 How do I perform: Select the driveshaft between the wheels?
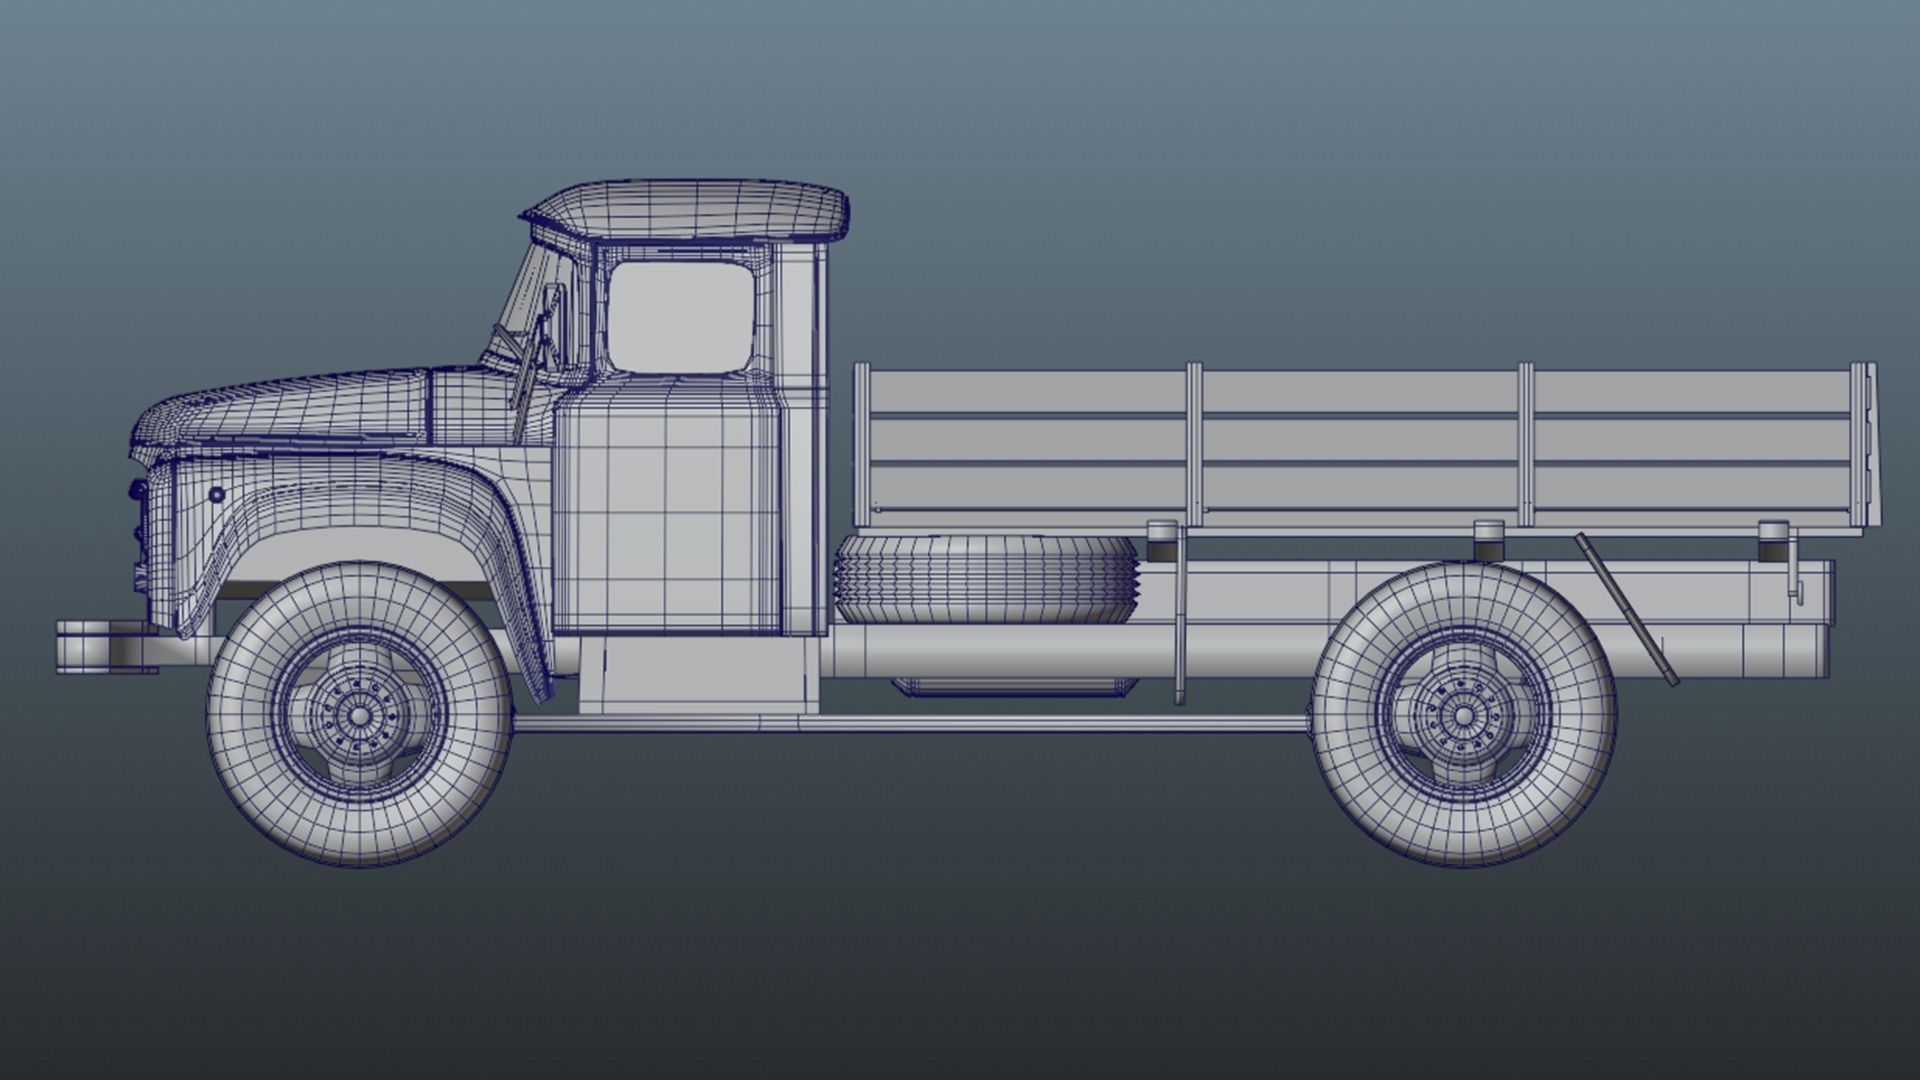(900, 723)
